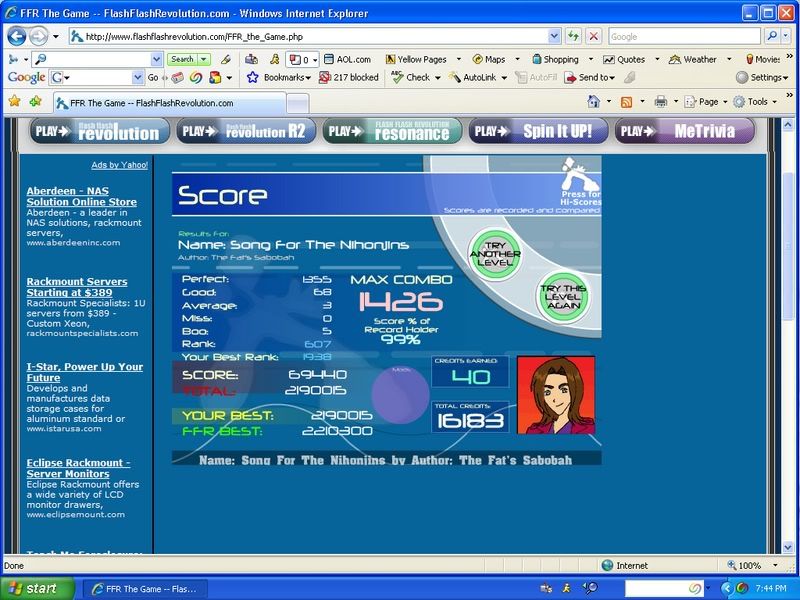Screen dimensions: 800x600
Task: Click the RSS feeds icon
Action: coord(626,102)
